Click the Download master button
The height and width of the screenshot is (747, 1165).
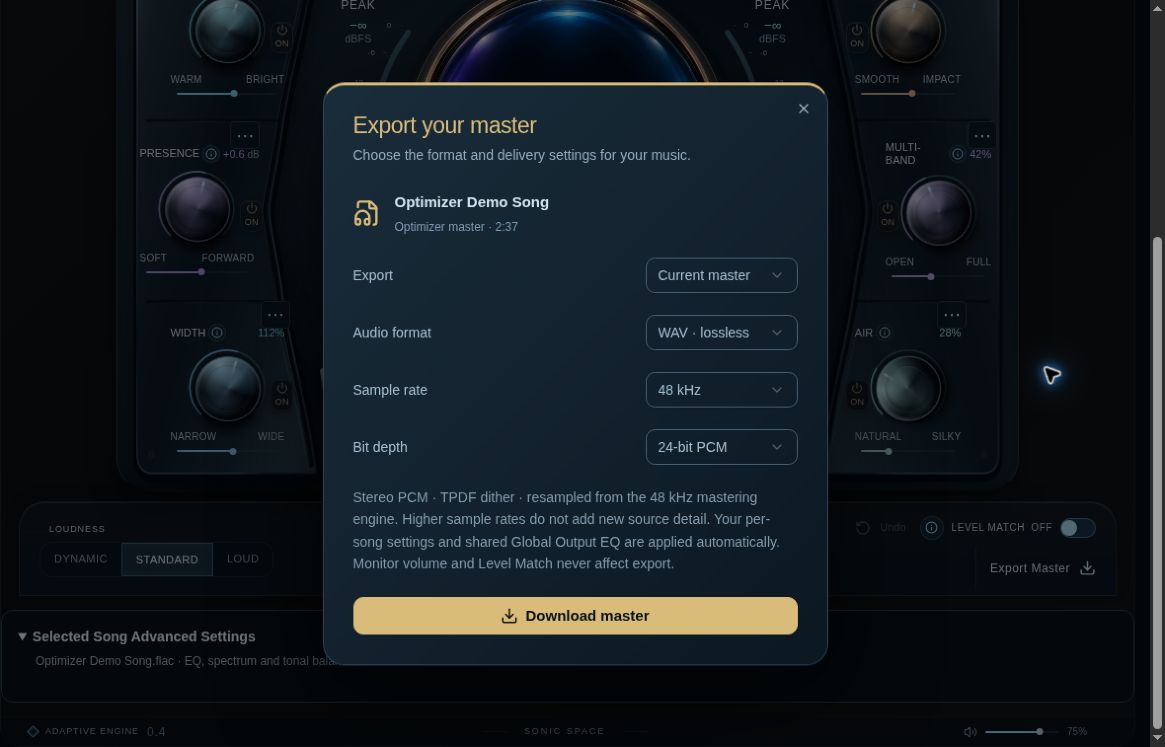pos(575,615)
